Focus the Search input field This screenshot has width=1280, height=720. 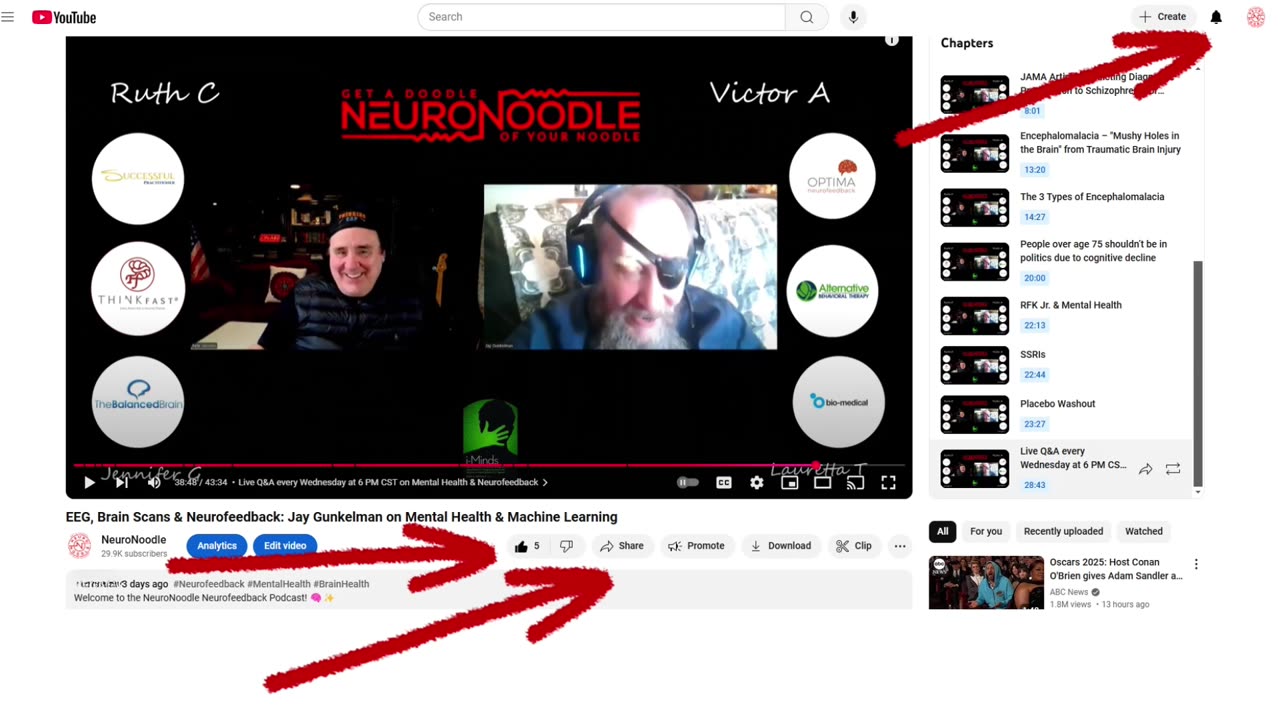pyautogui.click(x=602, y=17)
